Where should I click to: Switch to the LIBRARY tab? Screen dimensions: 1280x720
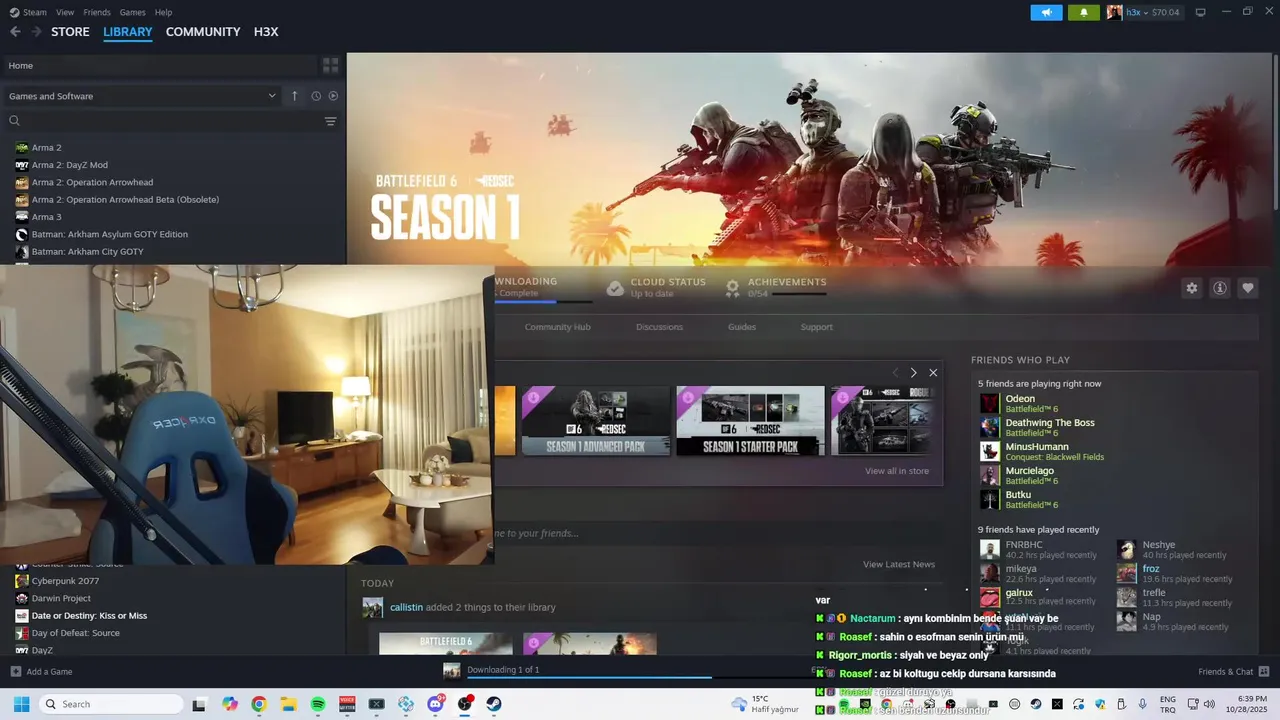pos(128,32)
